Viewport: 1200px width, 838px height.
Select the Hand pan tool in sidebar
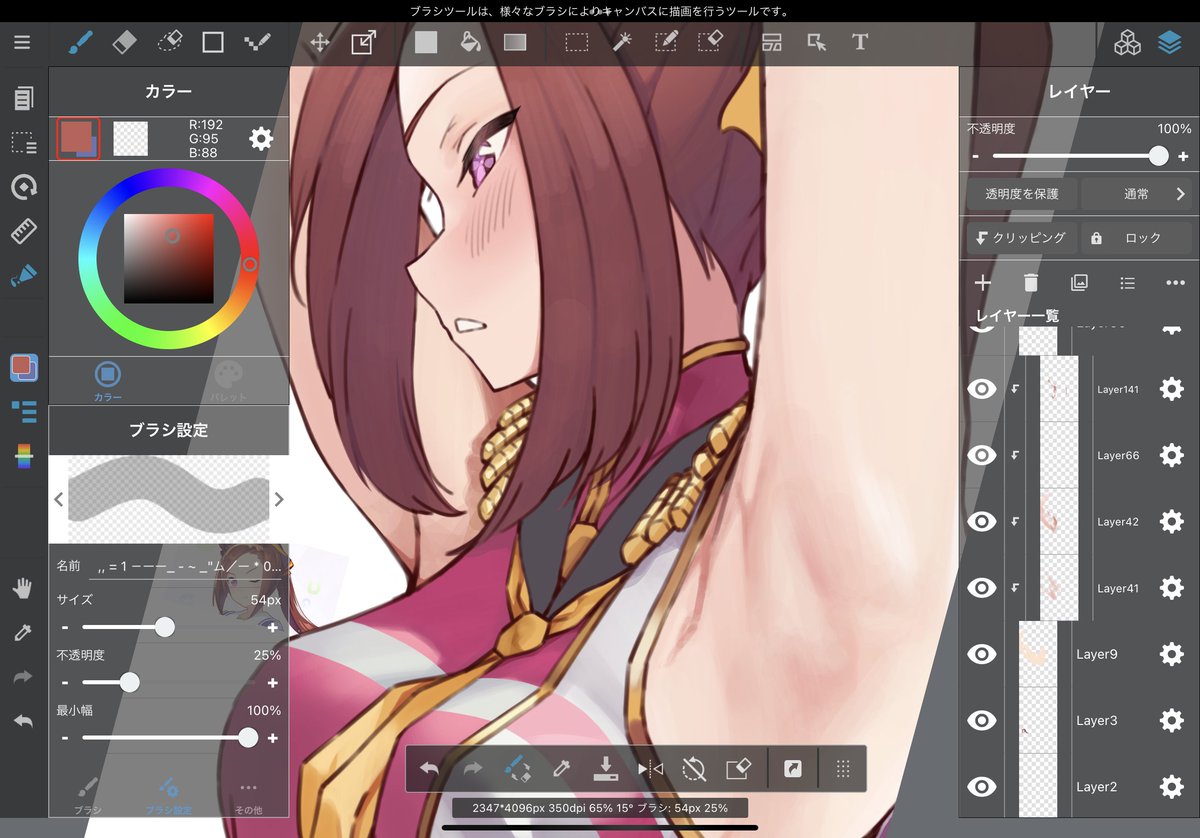pos(23,588)
